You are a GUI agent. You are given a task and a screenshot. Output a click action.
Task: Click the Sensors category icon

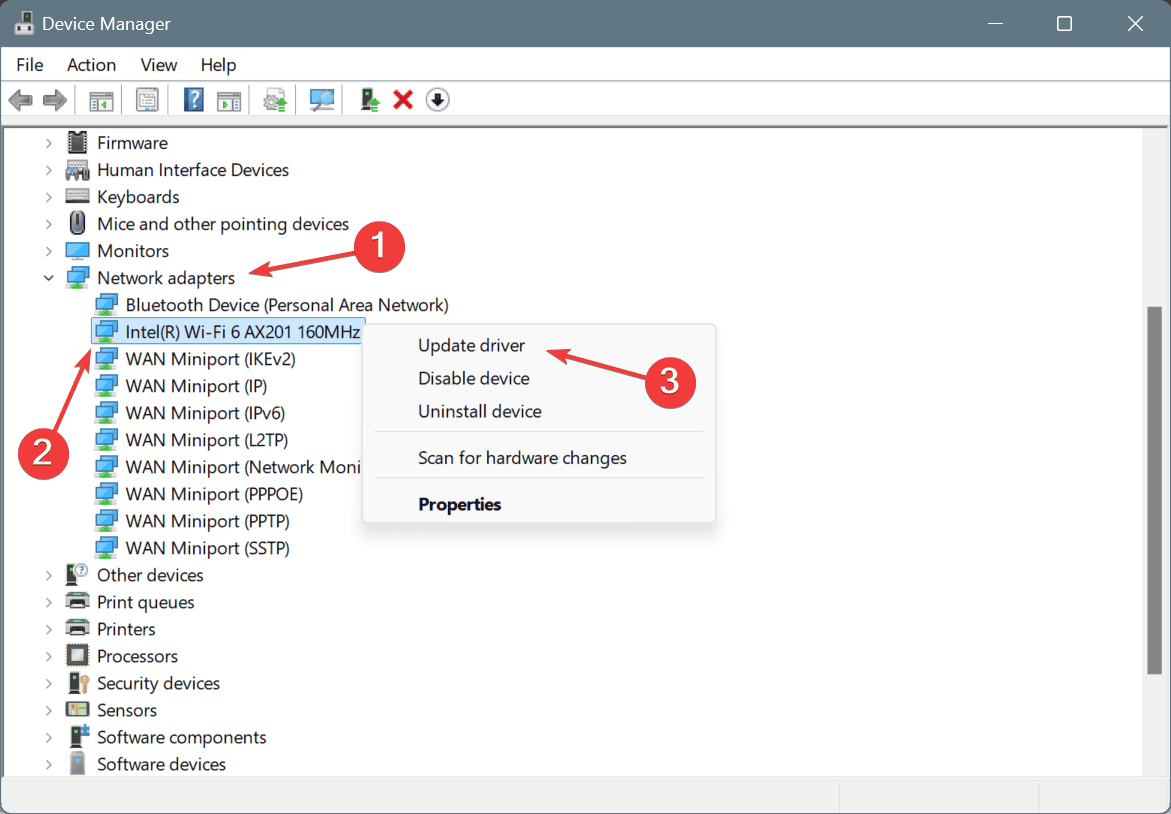point(77,709)
